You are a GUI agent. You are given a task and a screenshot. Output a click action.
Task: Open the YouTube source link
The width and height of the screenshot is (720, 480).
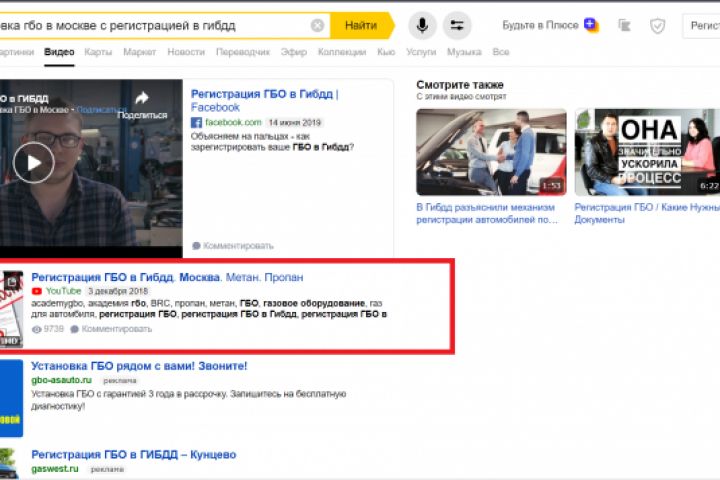[x=63, y=291]
